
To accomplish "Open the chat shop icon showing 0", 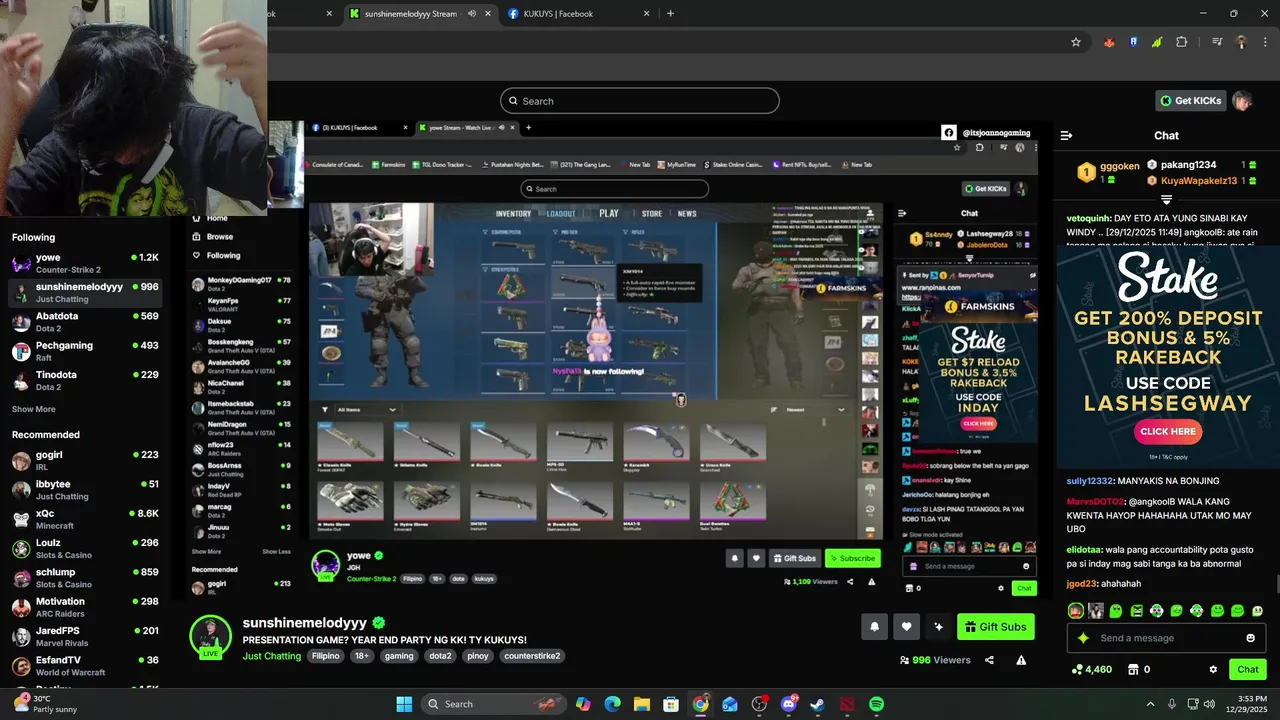I will (x=1139, y=670).
